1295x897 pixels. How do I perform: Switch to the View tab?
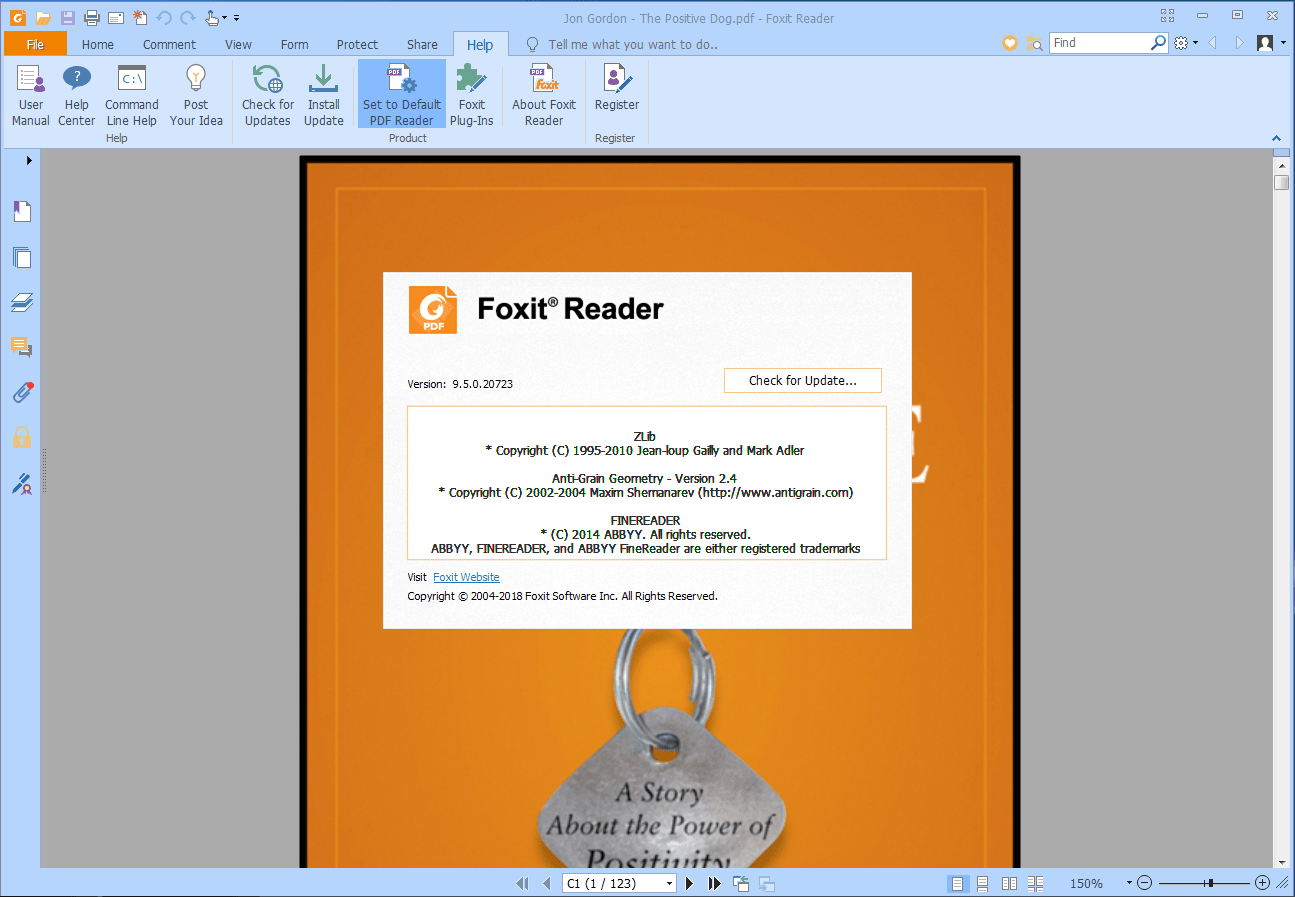coord(238,44)
